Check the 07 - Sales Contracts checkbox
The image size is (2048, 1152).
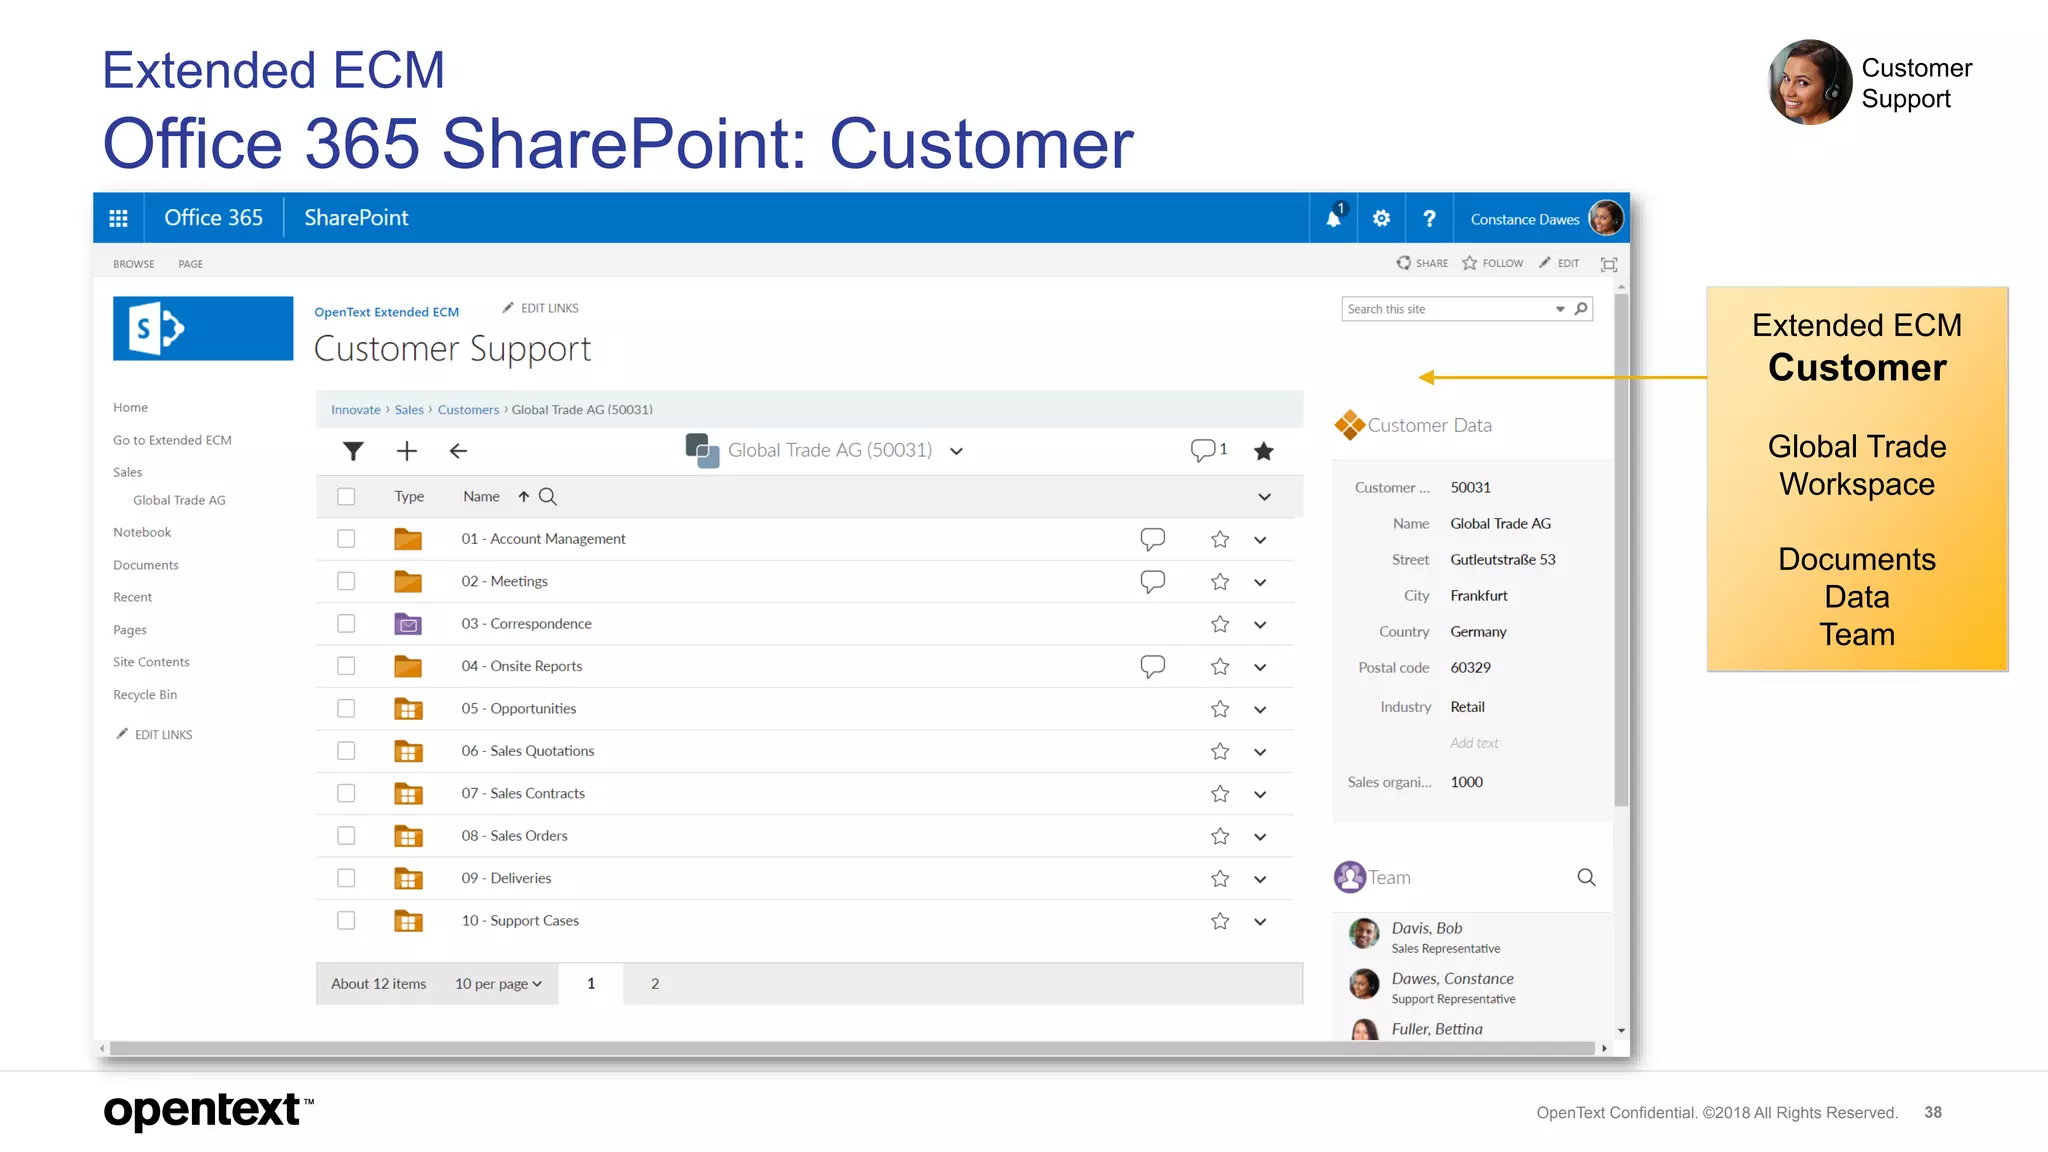pos(346,793)
